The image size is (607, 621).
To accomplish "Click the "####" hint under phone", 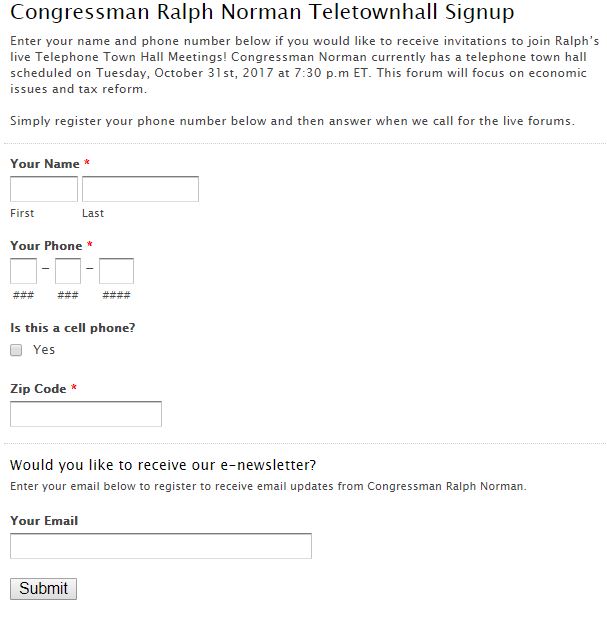I will pos(116,295).
